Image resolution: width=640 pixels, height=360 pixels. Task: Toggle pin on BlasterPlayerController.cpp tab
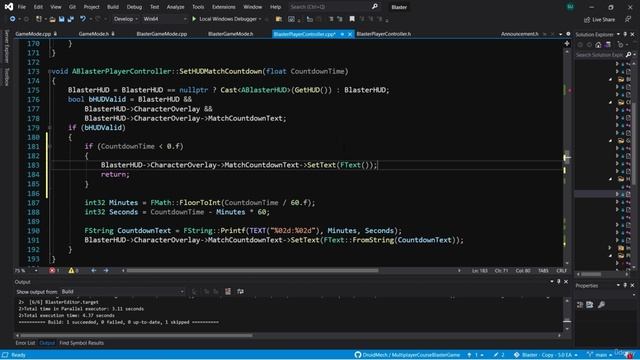(x=342, y=34)
